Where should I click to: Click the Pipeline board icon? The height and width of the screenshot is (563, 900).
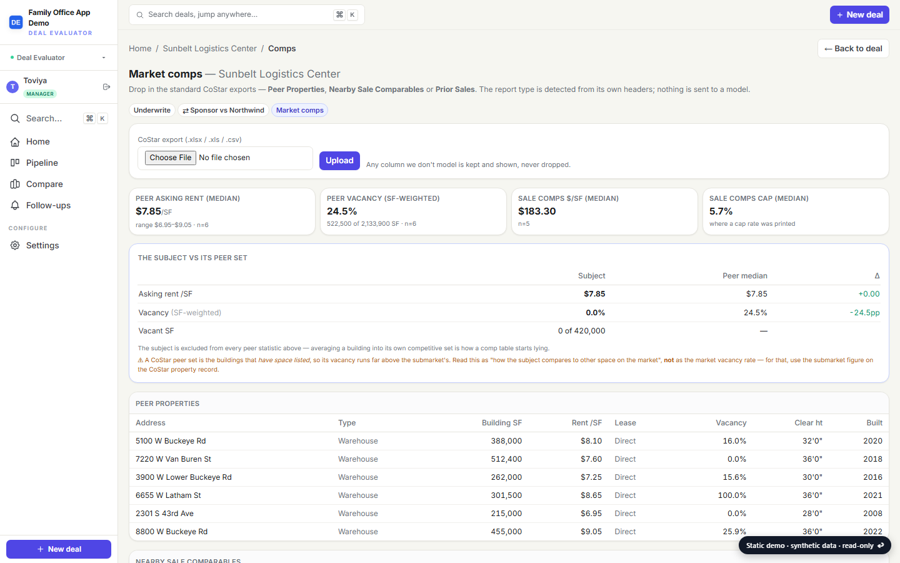15,163
